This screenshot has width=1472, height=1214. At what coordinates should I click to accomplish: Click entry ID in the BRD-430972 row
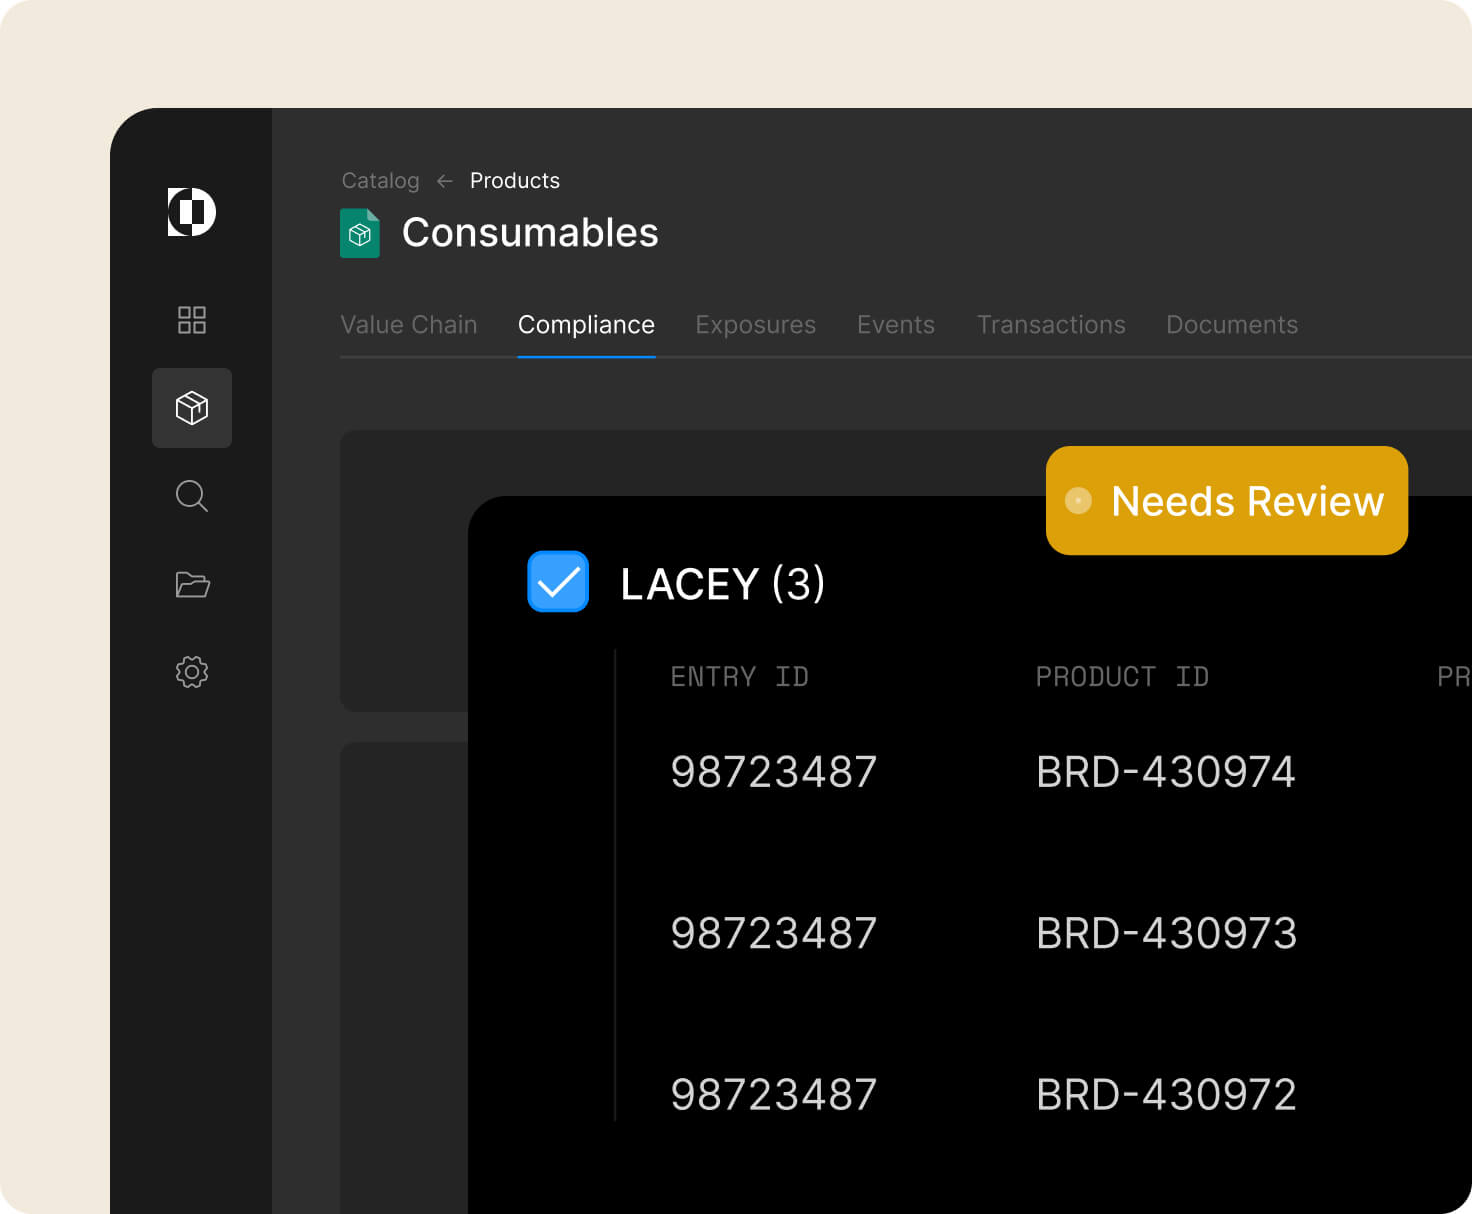tap(774, 1095)
